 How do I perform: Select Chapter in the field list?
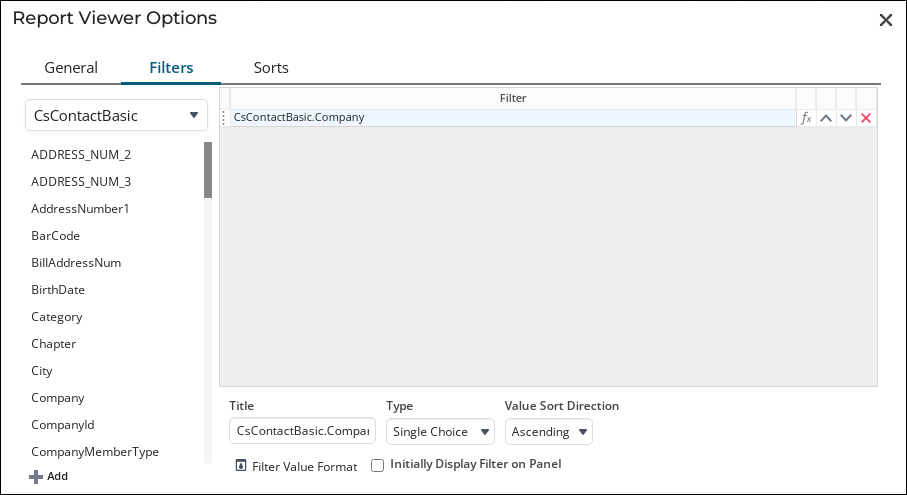coord(53,343)
